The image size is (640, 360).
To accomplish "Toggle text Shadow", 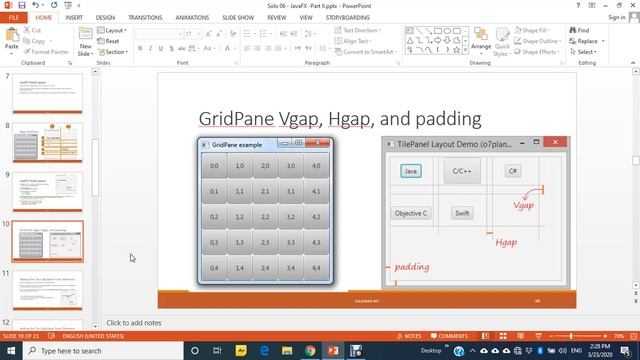I will [171, 48].
